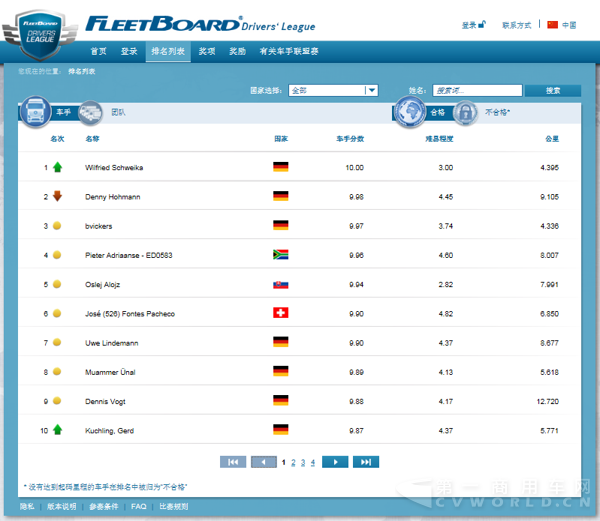The height and width of the screenshot is (521, 600).
Task: Go to page 2 link
Action: [293, 462]
